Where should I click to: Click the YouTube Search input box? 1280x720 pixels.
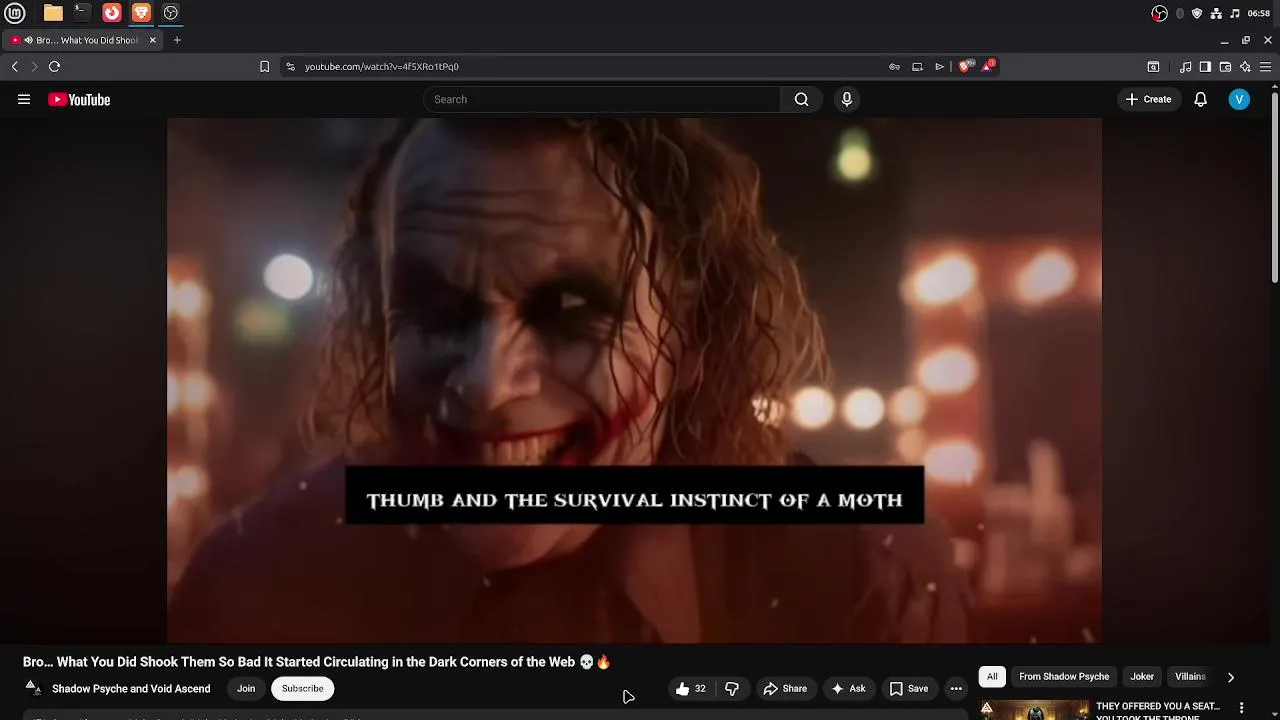[x=602, y=99]
